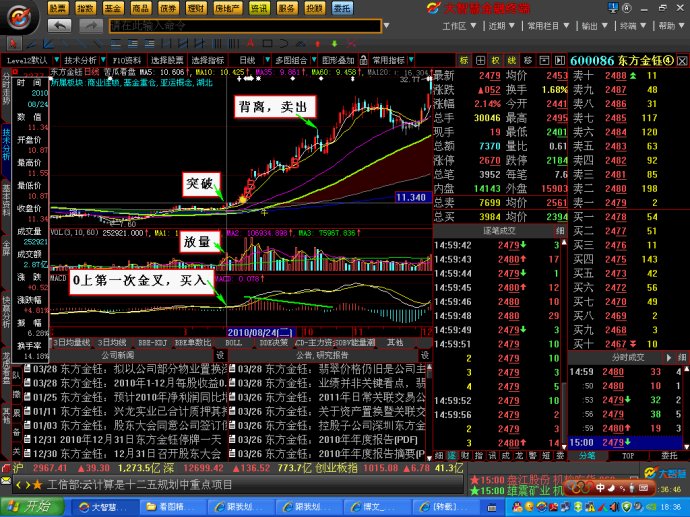Close the 600086 东方金钰 quote panel
690x517 pixels.
682,61
